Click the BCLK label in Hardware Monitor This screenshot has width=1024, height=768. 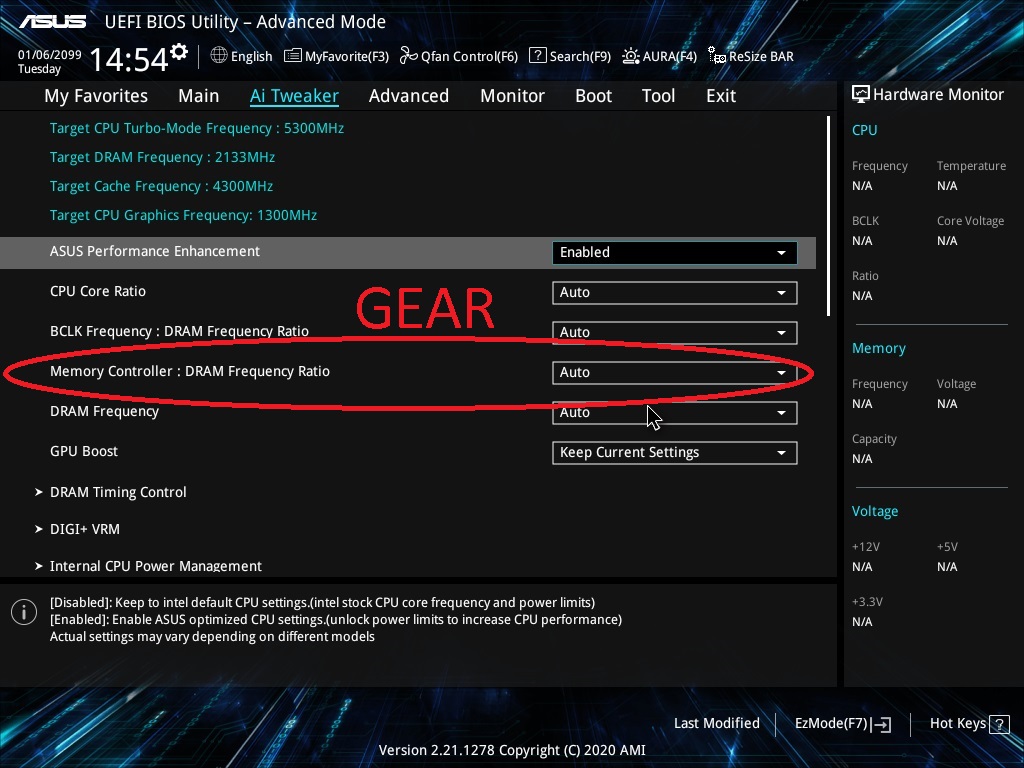(865, 221)
